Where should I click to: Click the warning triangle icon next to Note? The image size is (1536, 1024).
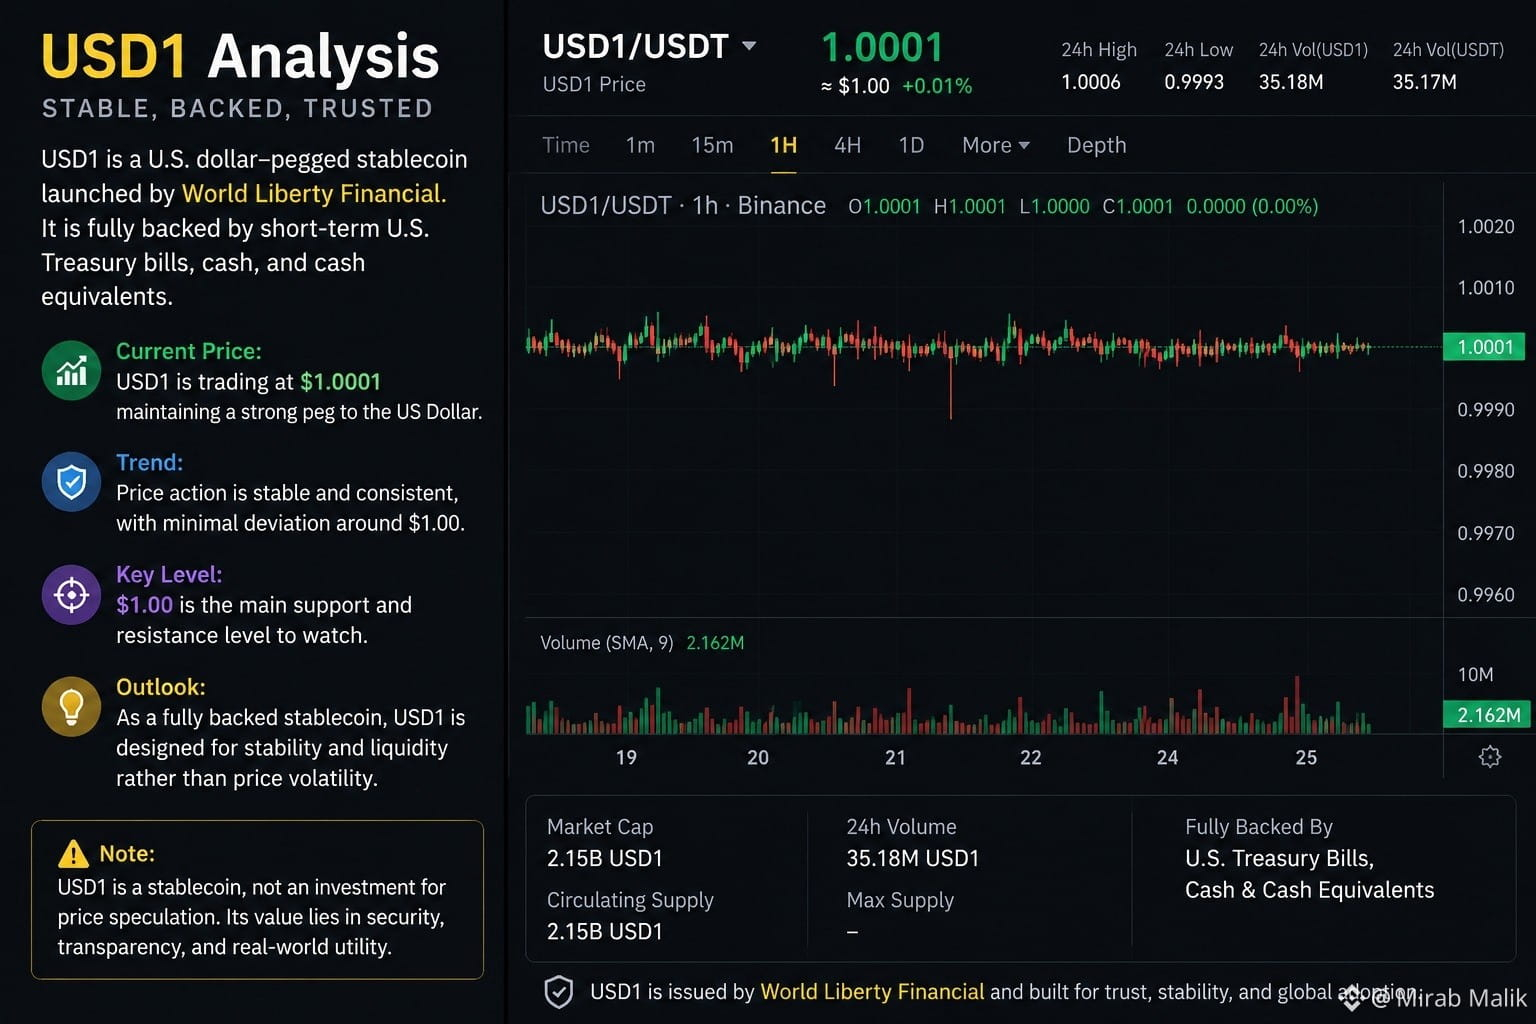click(73, 854)
